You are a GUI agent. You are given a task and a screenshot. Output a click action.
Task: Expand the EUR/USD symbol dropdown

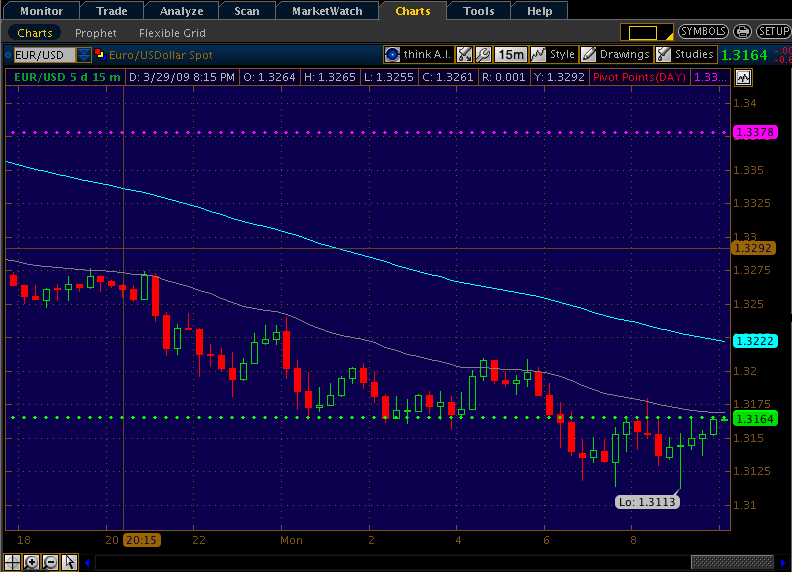coord(84,54)
